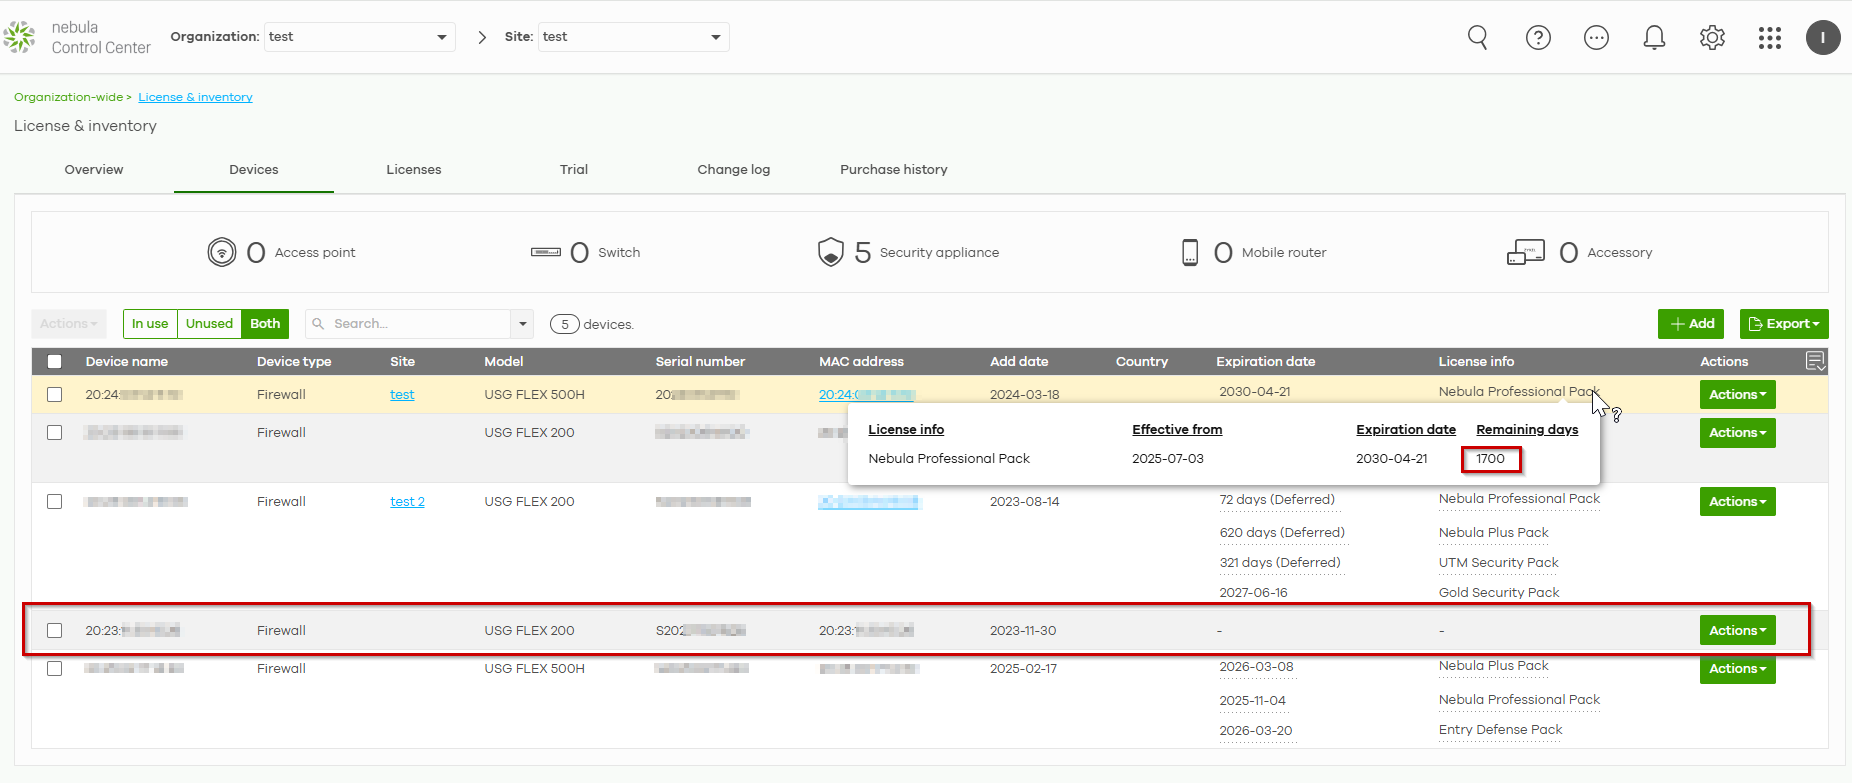The width and height of the screenshot is (1852, 783).
Task: Click the Accessory device icon
Action: pyautogui.click(x=1526, y=252)
